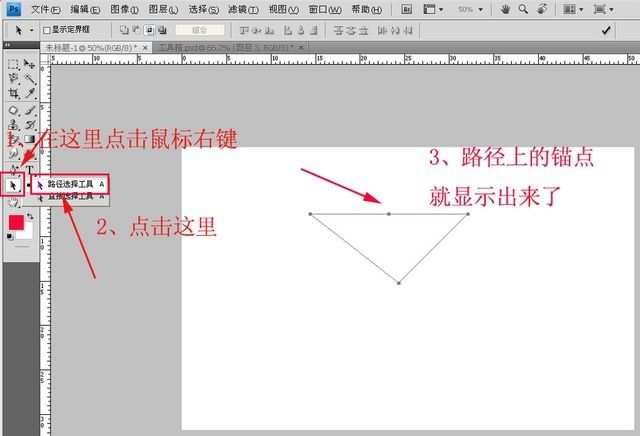Viewport: 640px width, 436px height.
Task: Select the Lasso tool
Action: click(13, 78)
